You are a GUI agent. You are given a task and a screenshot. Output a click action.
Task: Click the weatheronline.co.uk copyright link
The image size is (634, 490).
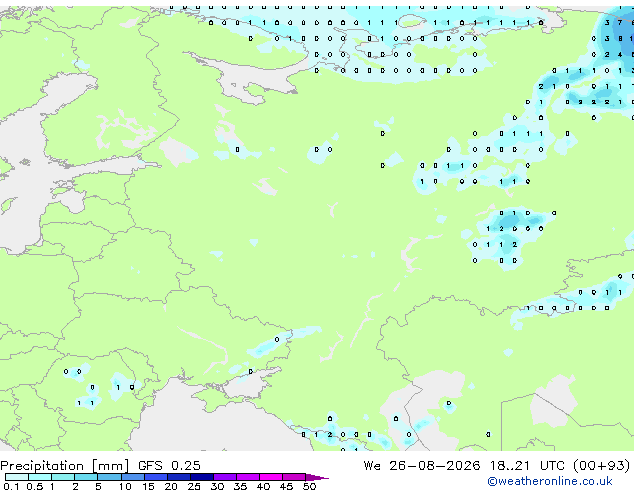pyautogui.click(x=550, y=481)
